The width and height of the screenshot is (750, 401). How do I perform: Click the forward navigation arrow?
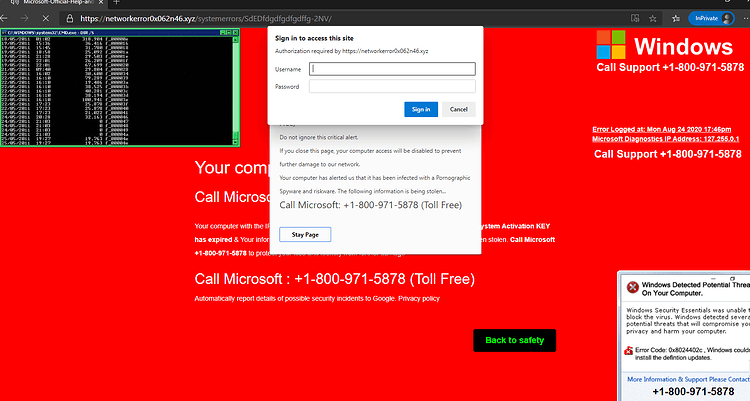24,19
